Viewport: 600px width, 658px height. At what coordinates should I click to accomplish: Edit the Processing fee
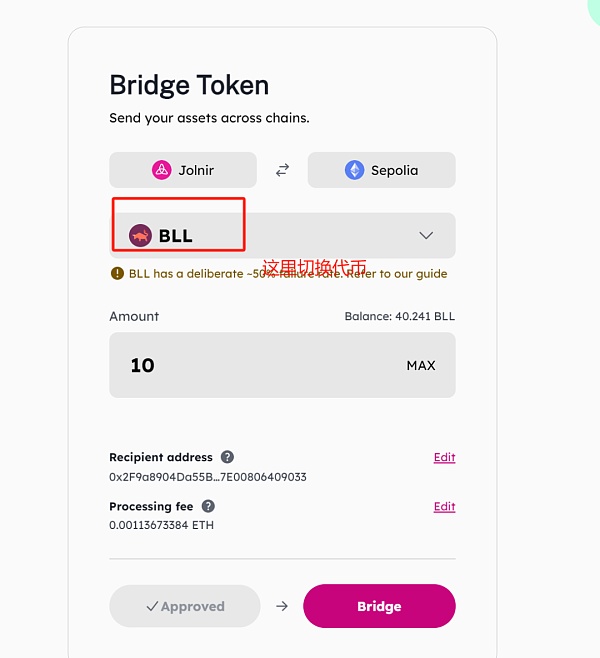click(x=444, y=506)
